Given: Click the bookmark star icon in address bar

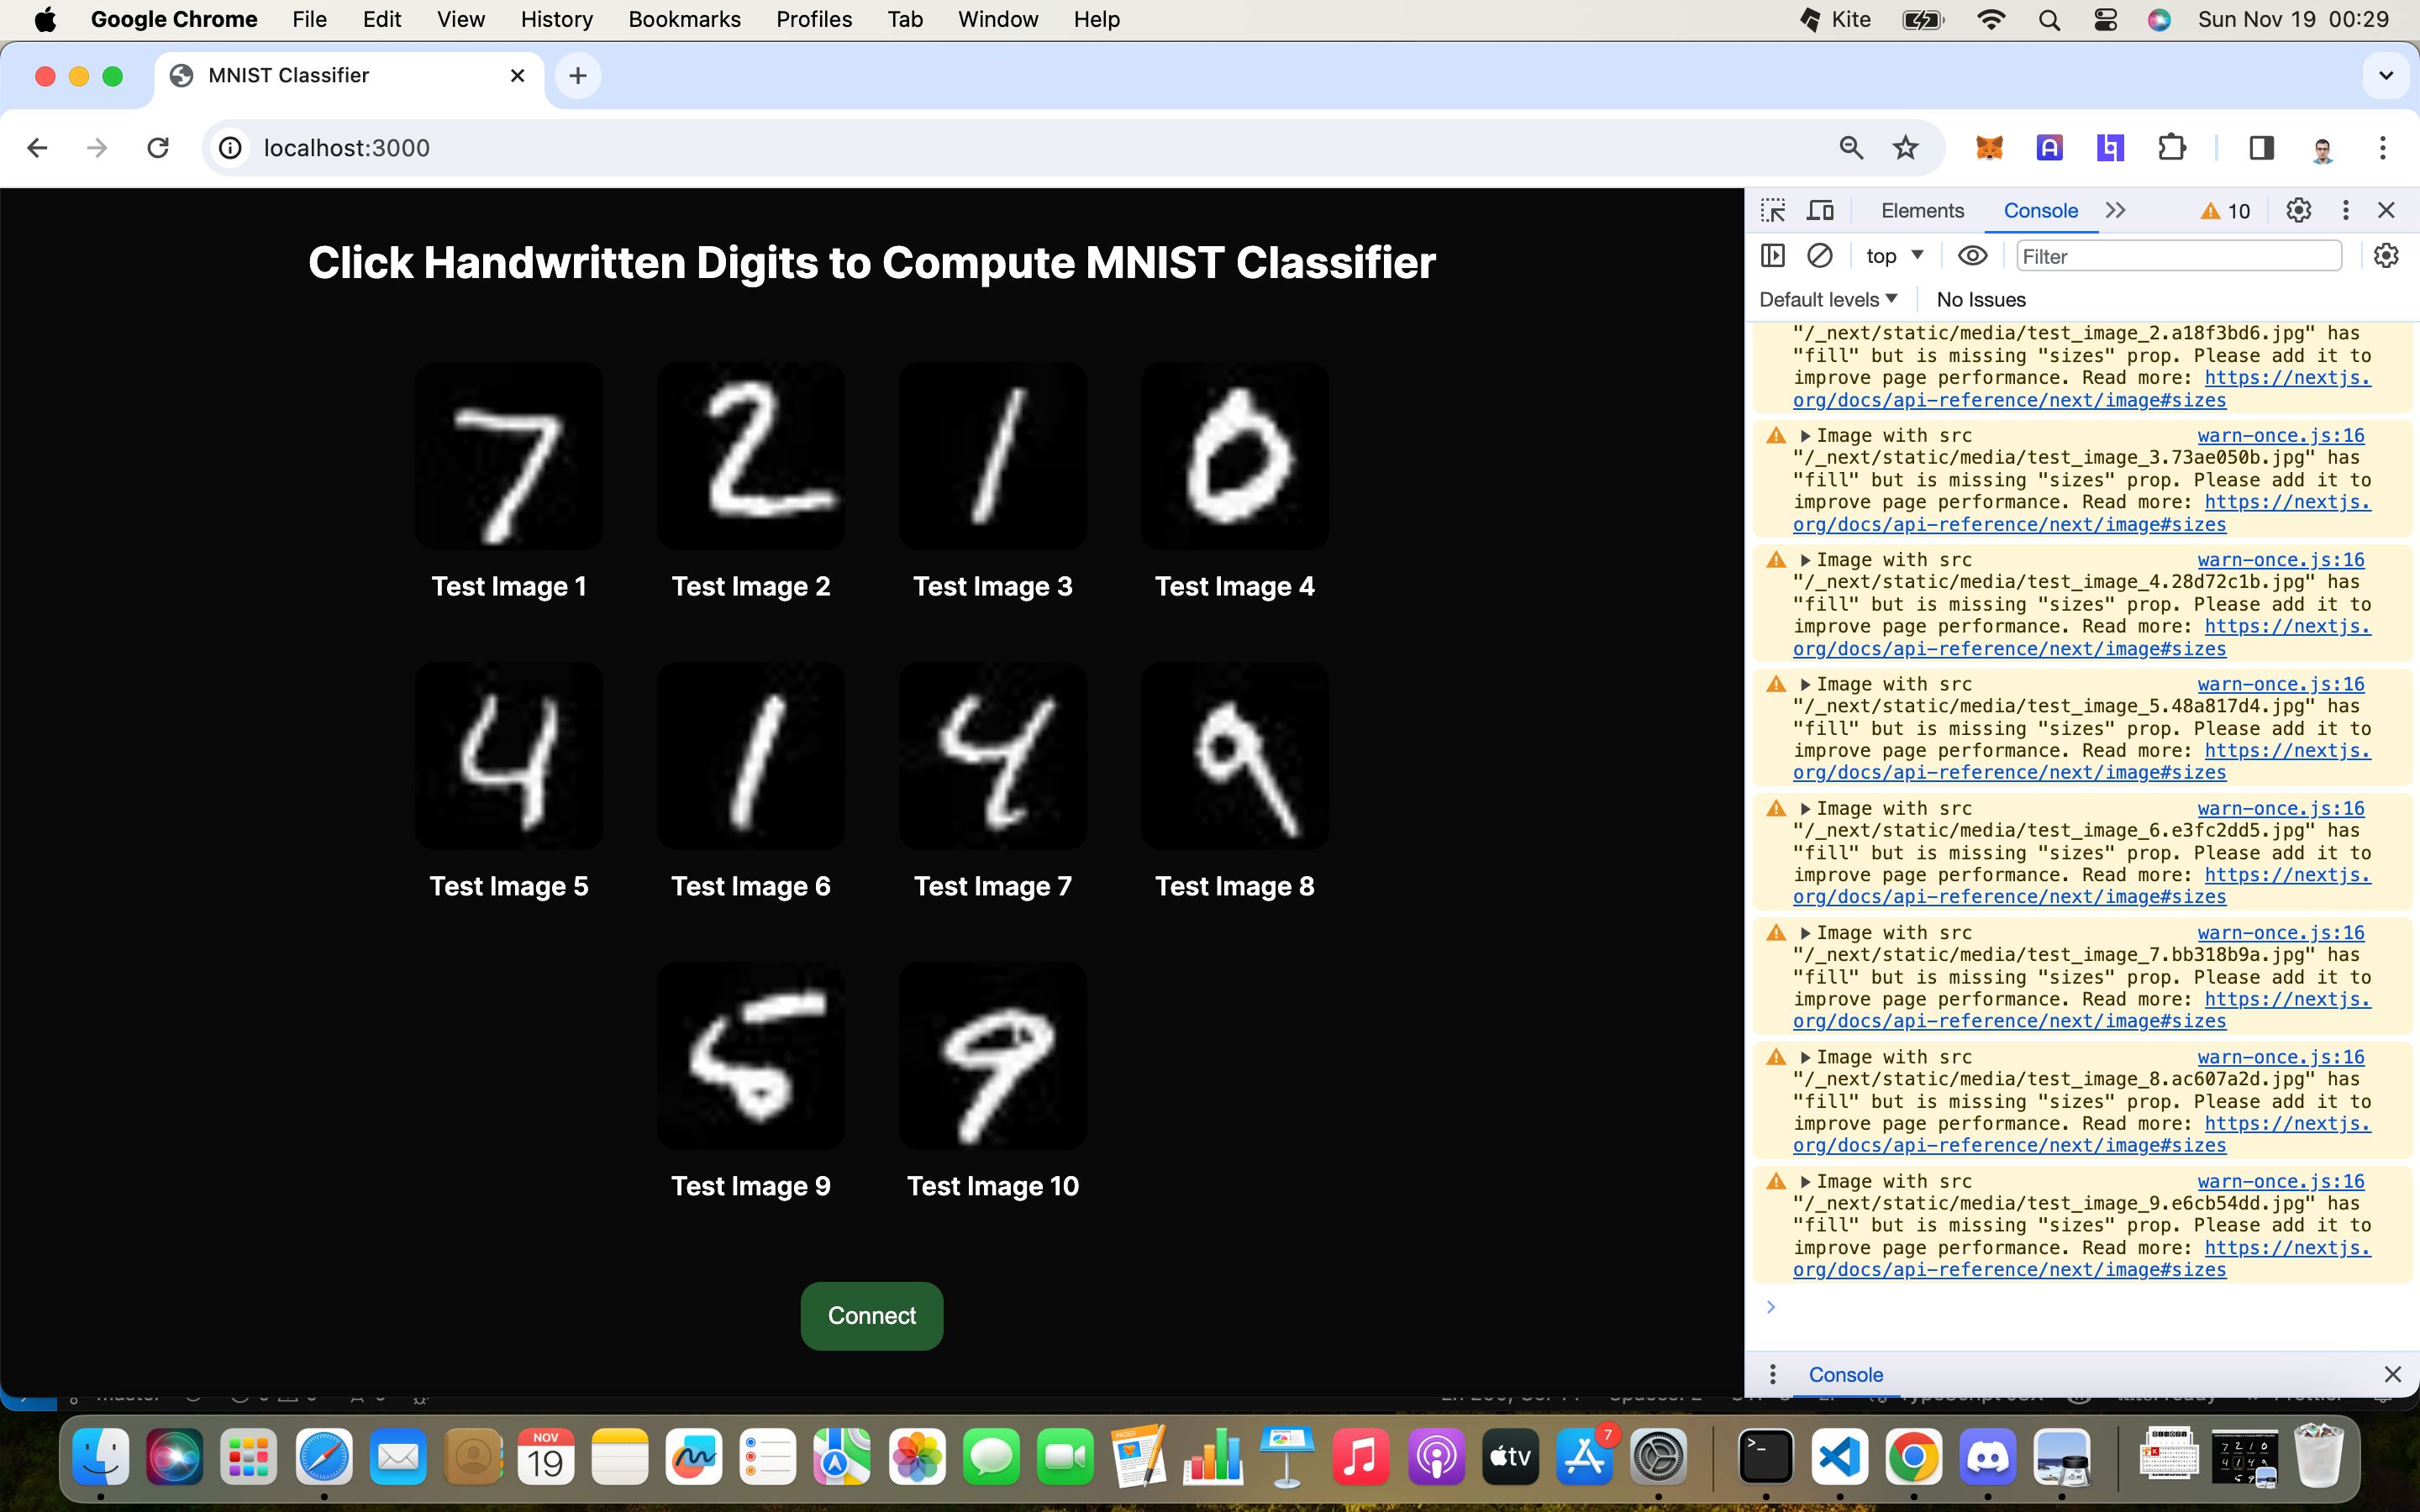Looking at the screenshot, I should point(1906,148).
